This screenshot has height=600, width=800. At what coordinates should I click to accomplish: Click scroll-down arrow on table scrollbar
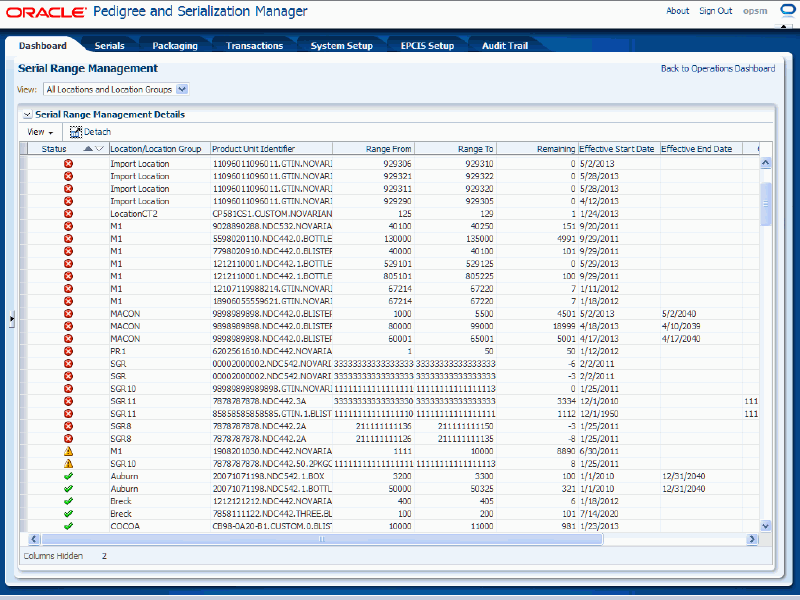[x=765, y=526]
